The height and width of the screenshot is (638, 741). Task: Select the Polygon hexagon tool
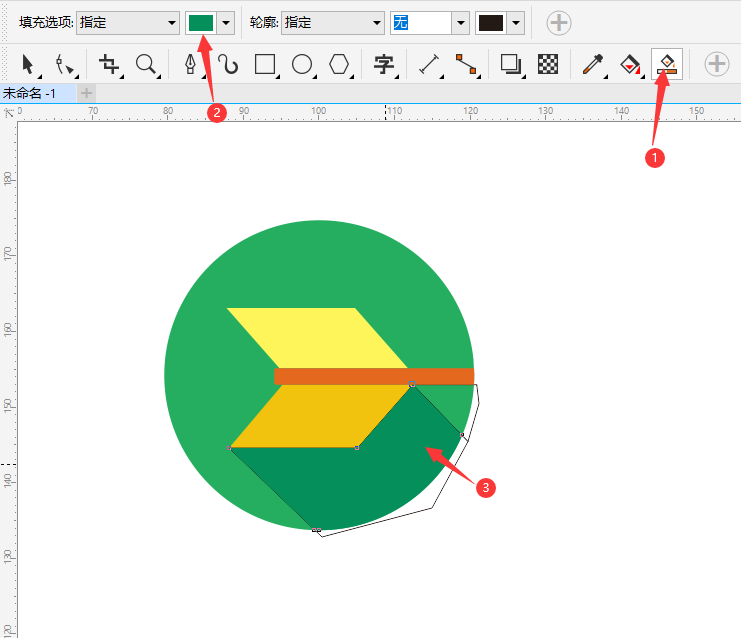[339, 64]
